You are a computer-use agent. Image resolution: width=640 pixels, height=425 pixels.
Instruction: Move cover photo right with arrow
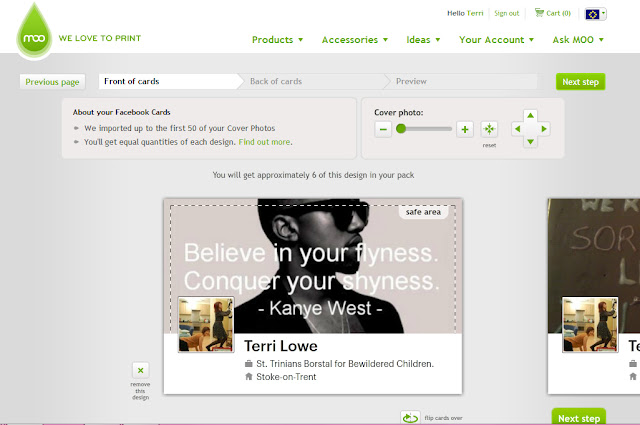click(x=544, y=129)
